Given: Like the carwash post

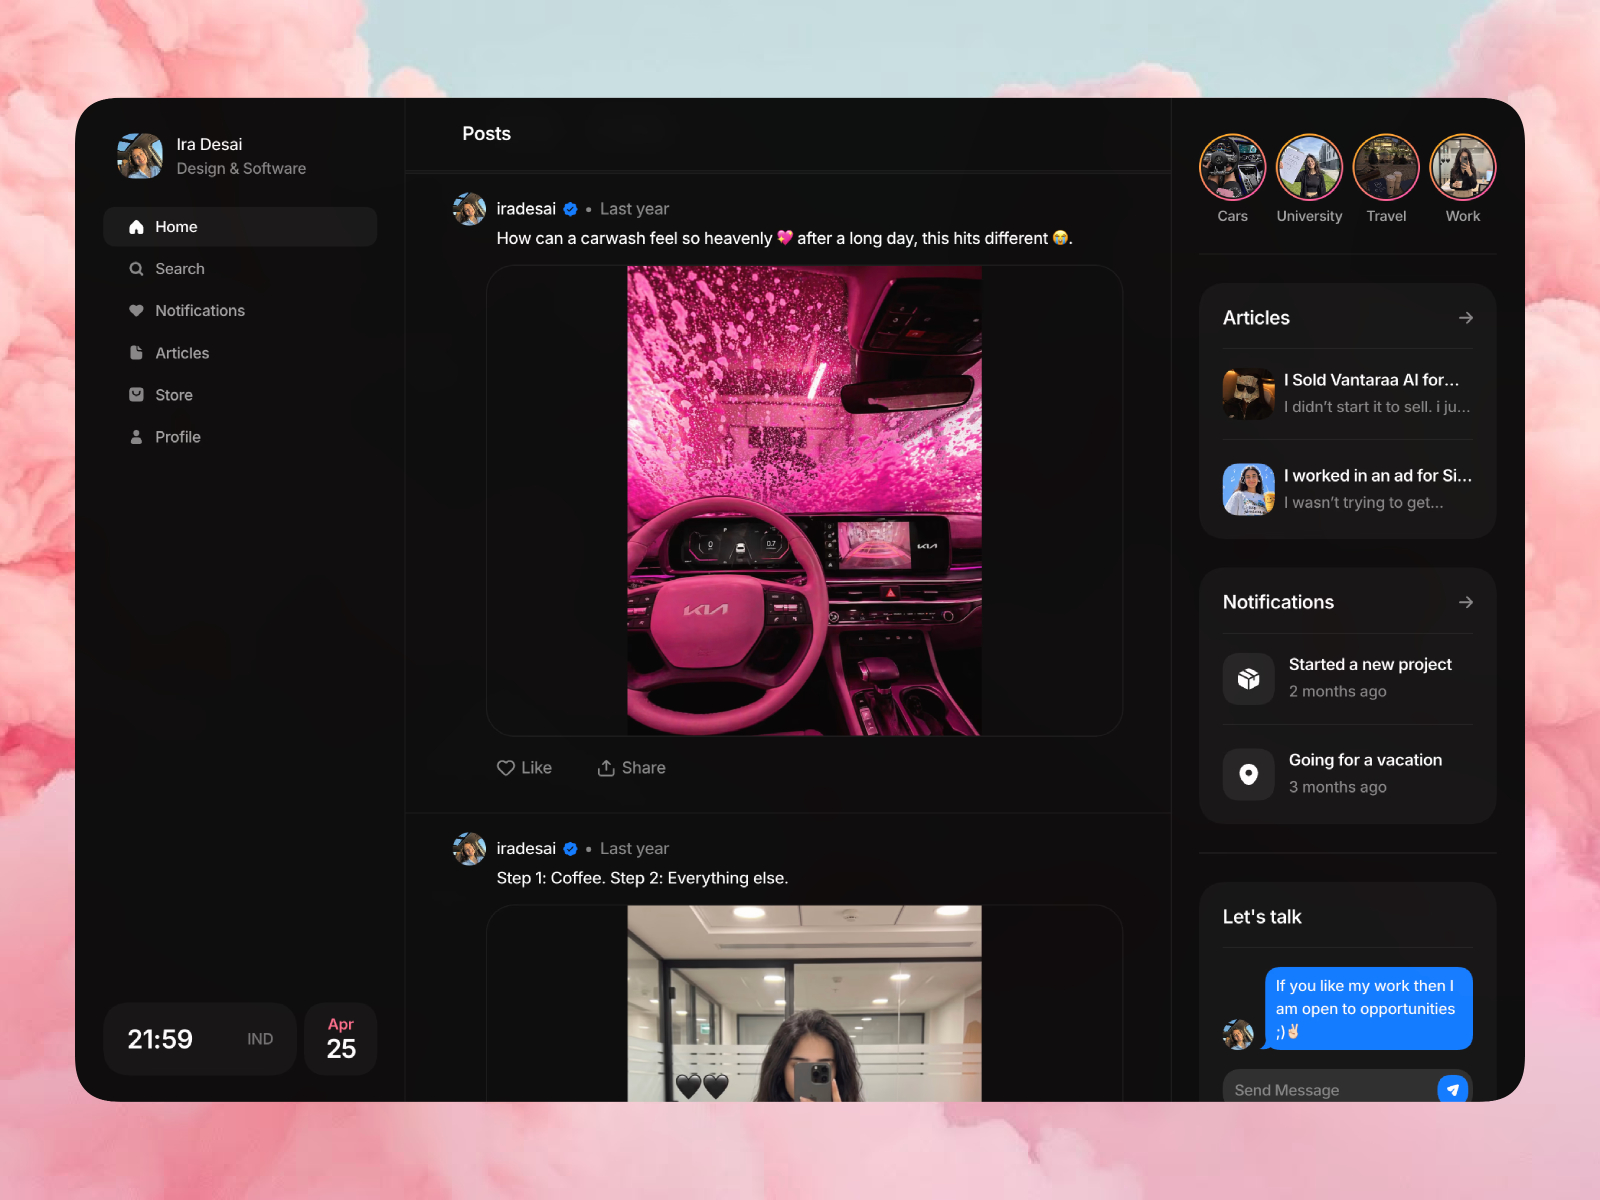Looking at the screenshot, I should click(x=524, y=768).
